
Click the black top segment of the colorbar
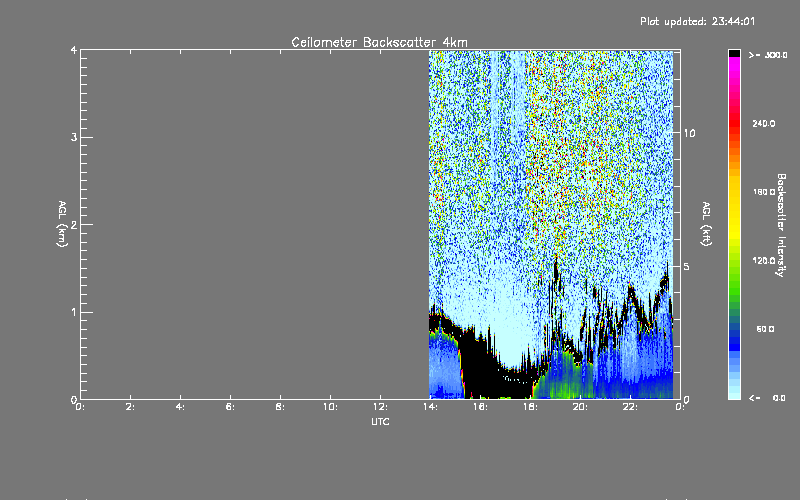click(734, 53)
